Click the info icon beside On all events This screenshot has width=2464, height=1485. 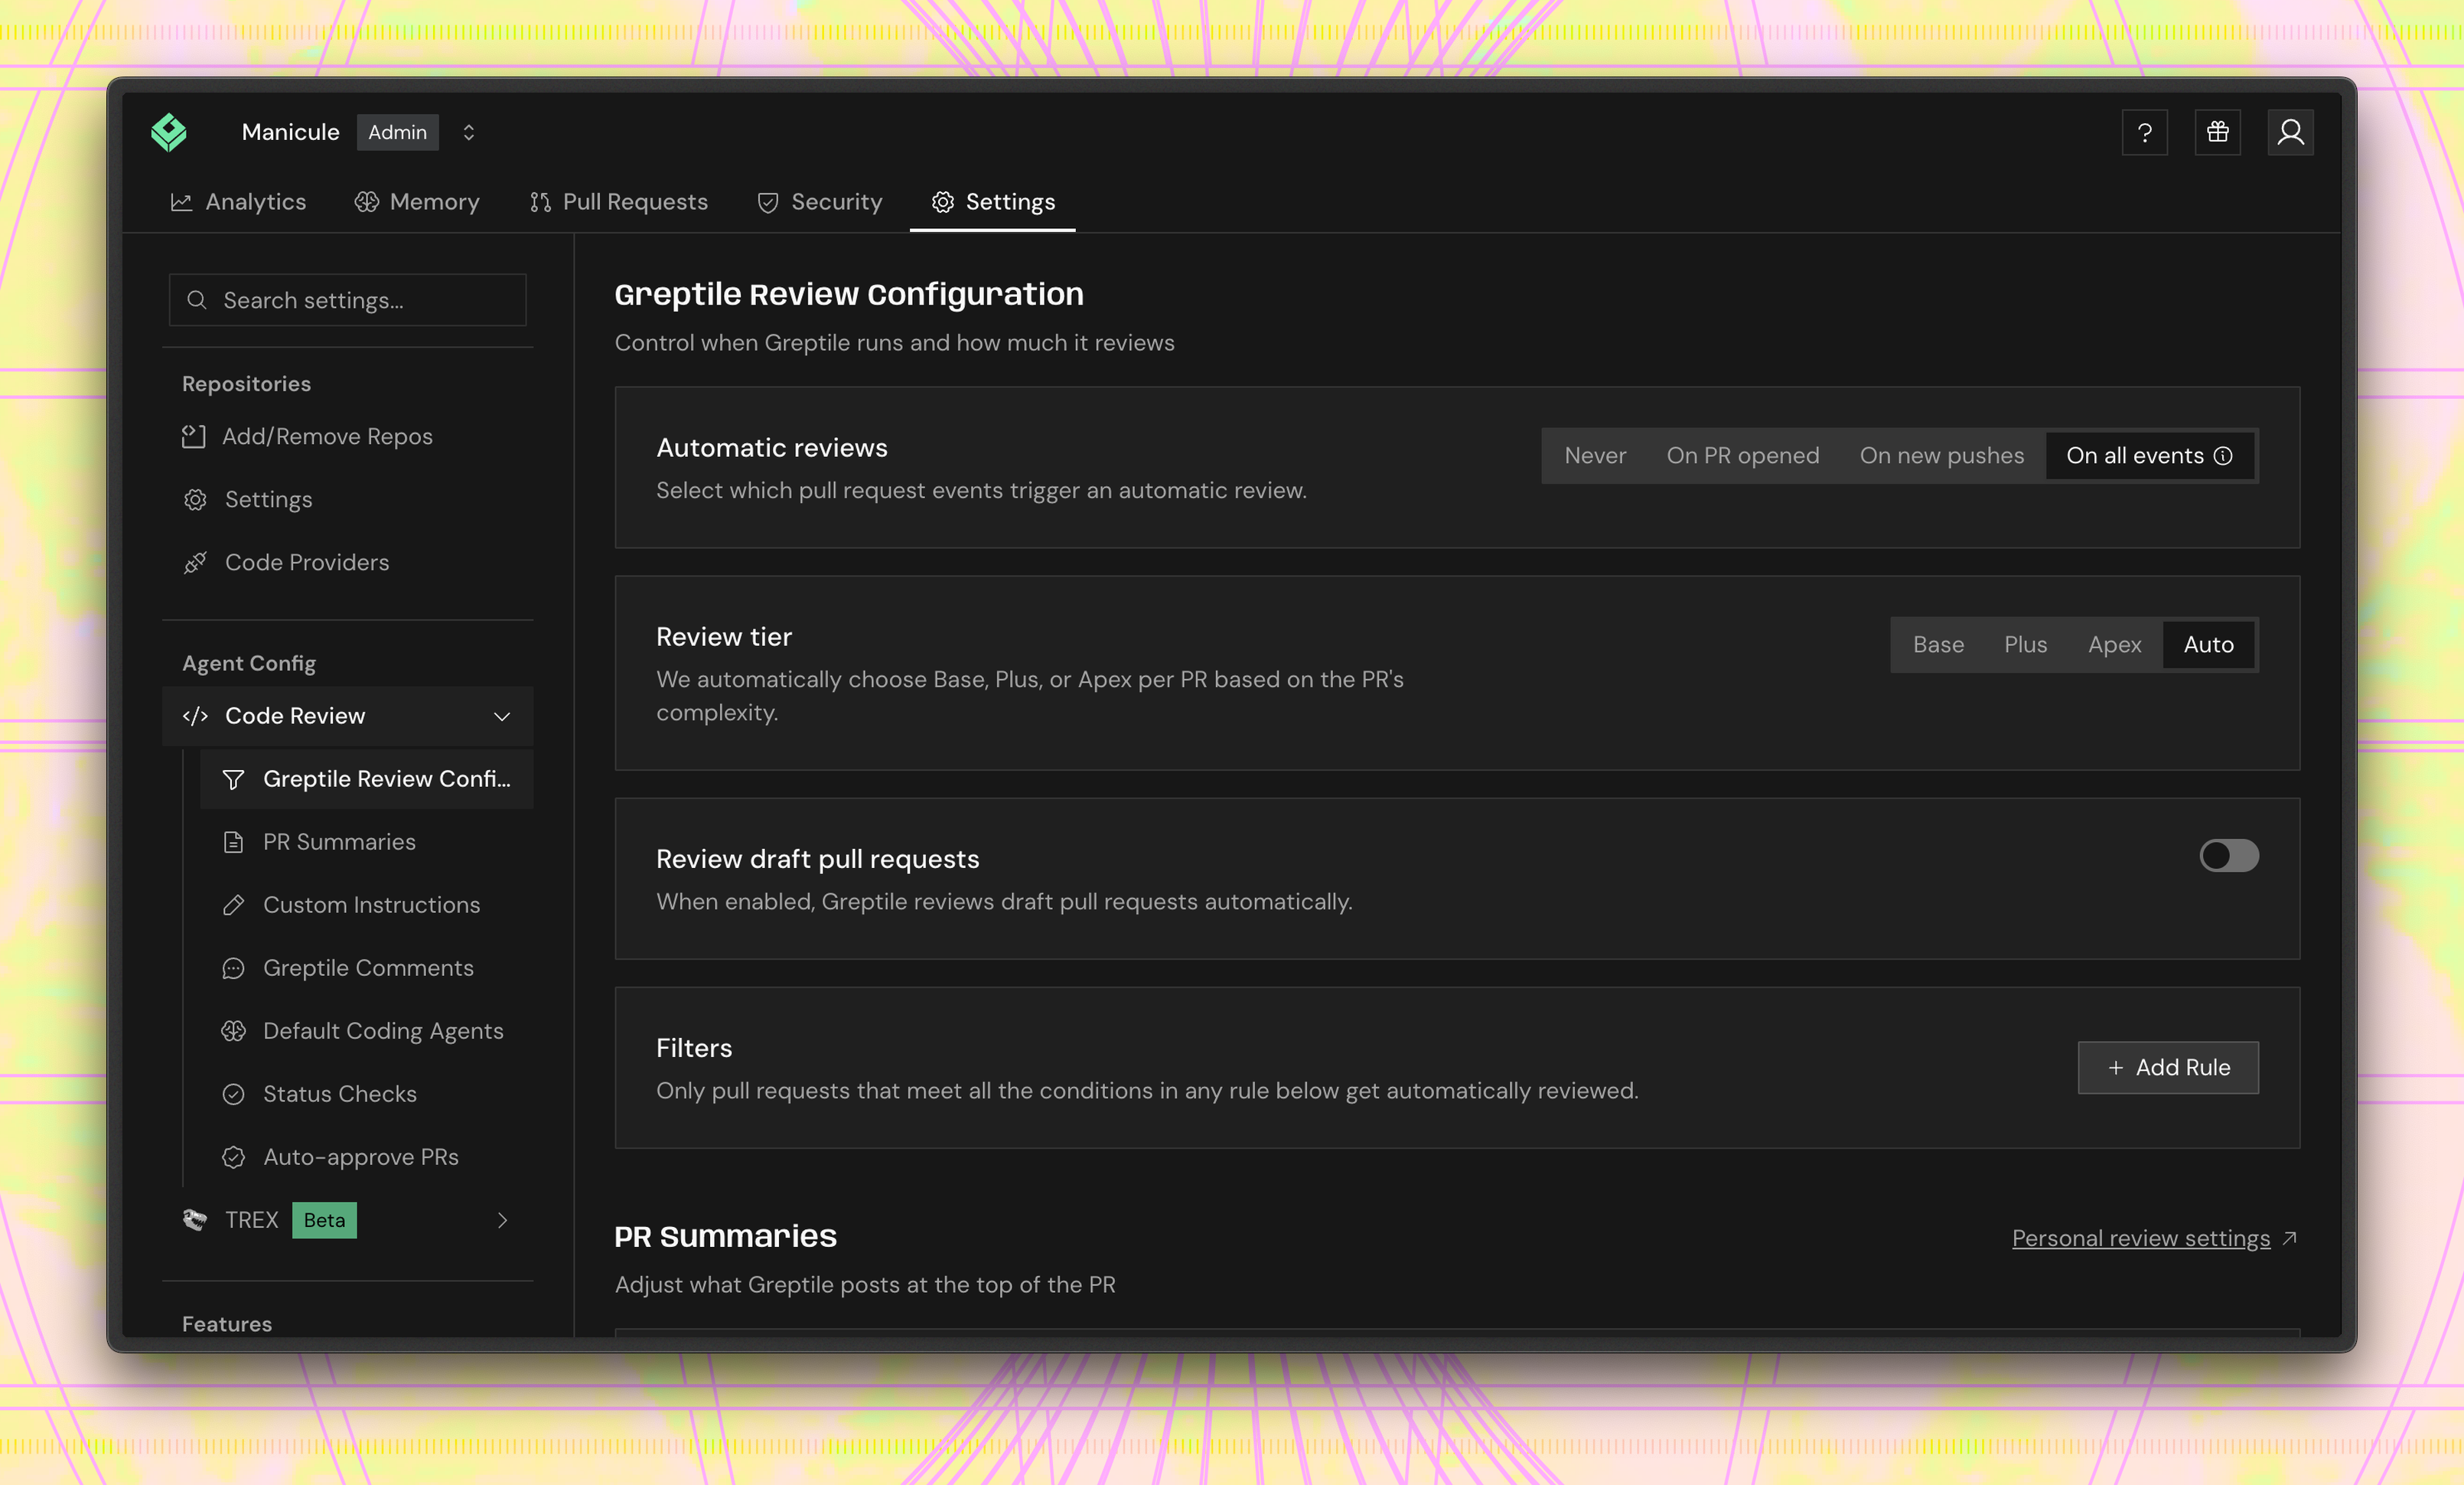pos(2223,456)
